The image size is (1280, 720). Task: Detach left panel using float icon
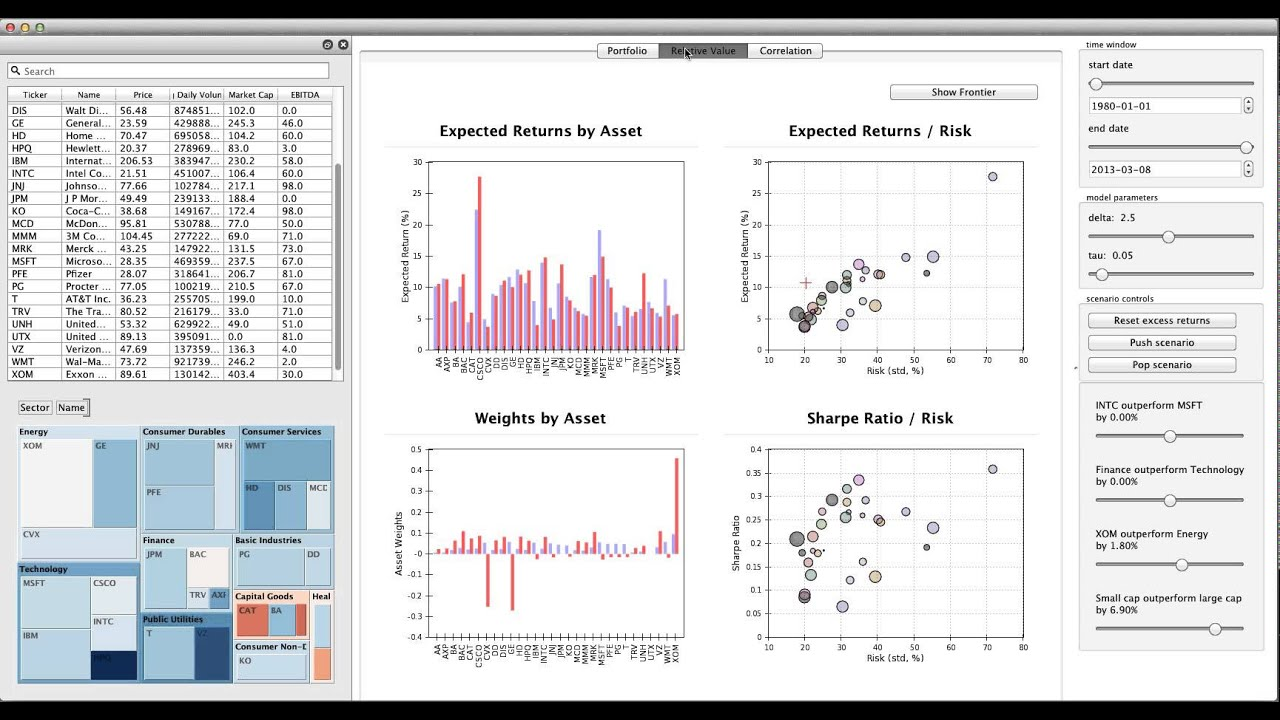tap(327, 45)
